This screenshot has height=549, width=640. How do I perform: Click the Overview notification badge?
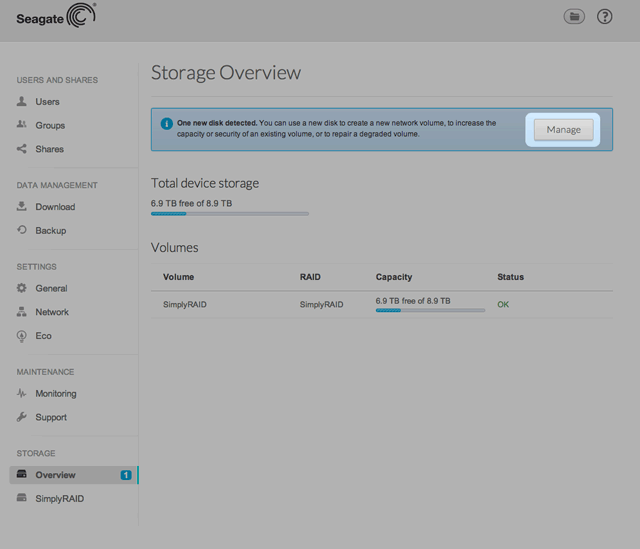(x=126, y=475)
